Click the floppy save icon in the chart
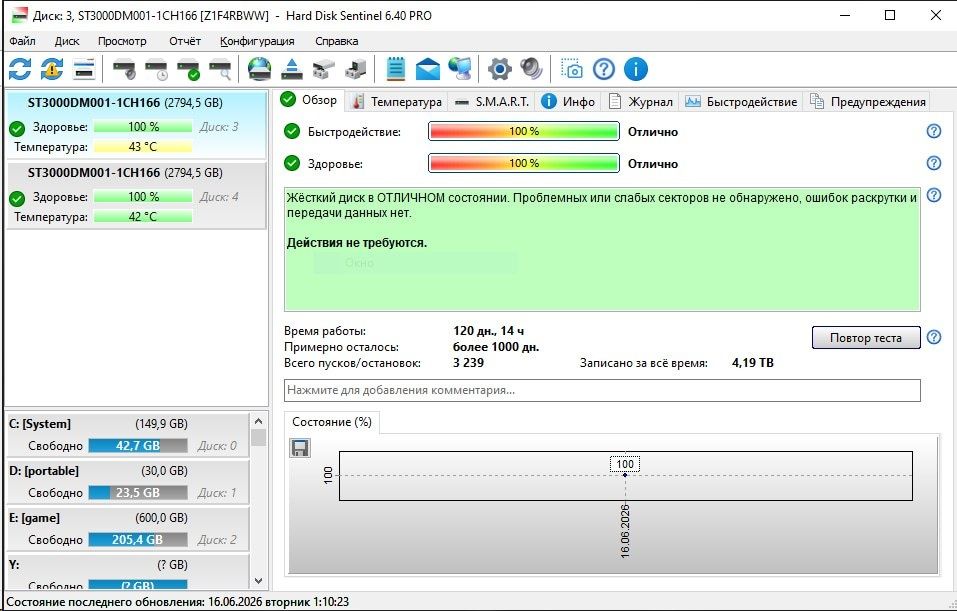The width and height of the screenshot is (957, 611). pyautogui.click(x=300, y=448)
